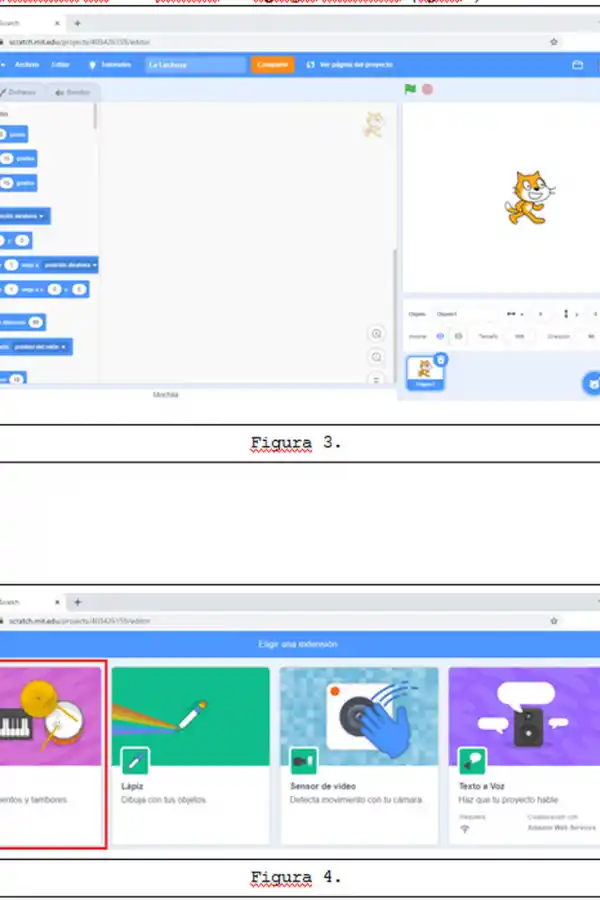
Task: Open the Archivo menu
Action: point(26,64)
